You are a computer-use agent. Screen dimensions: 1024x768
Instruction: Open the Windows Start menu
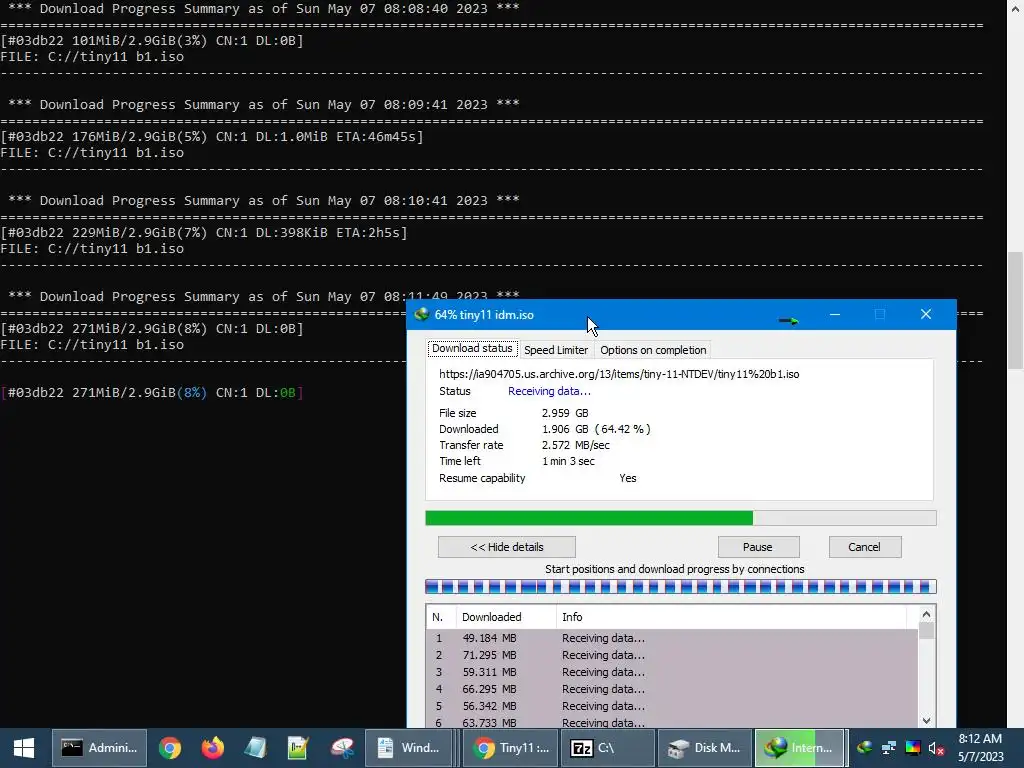24,748
